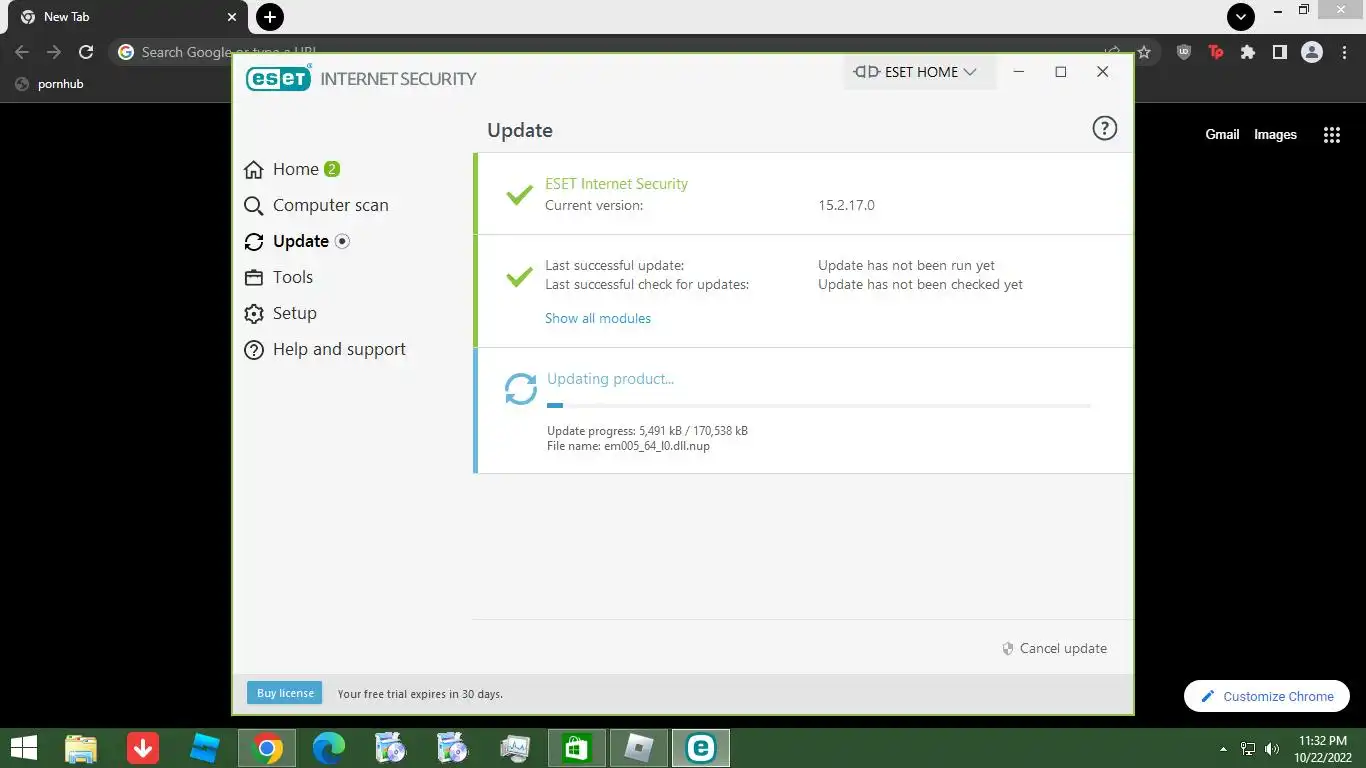Image resolution: width=1366 pixels, height=768 pixels.
Task: Open Images link in Chrome
Action: [1275, 135]
